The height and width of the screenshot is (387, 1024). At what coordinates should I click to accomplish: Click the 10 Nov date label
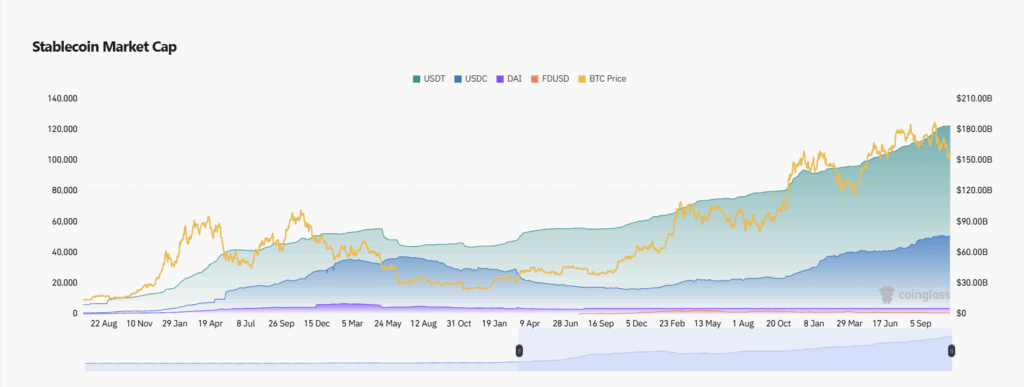click(139, 324)
